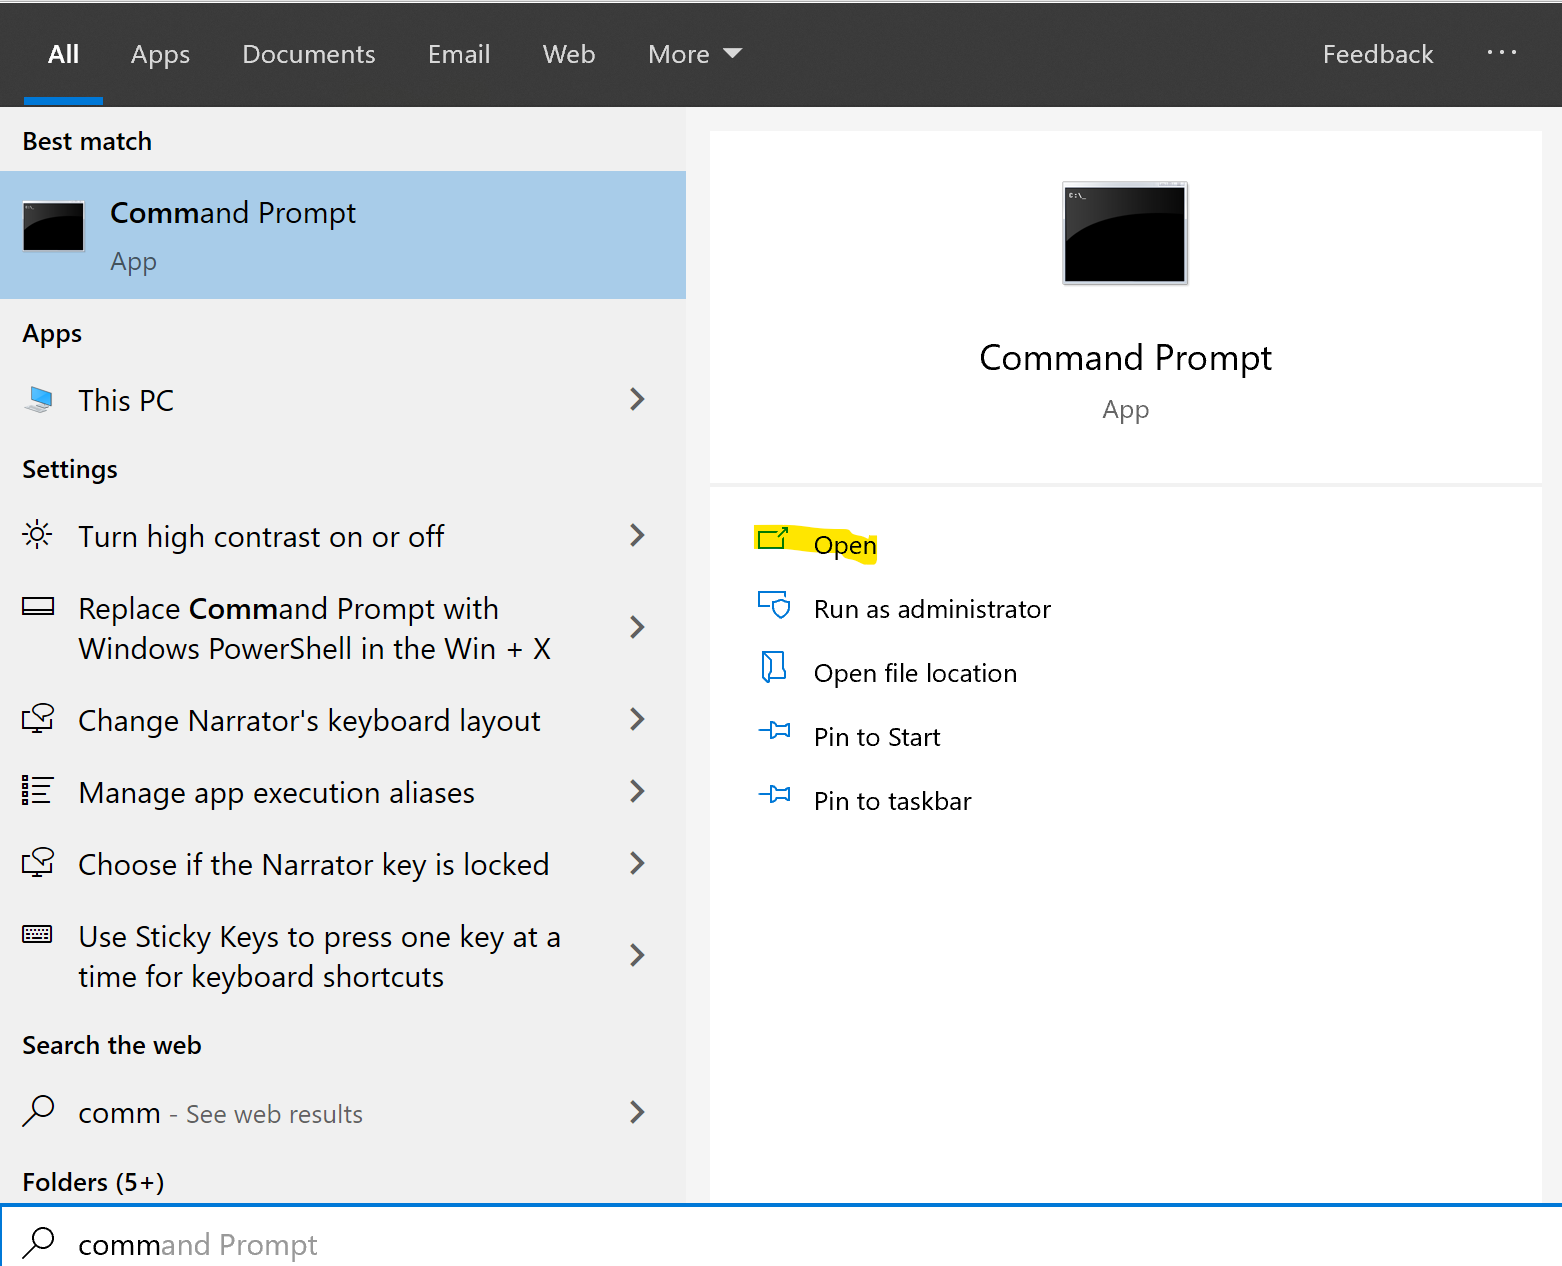Switch to the Apps tab

[160, 54]
